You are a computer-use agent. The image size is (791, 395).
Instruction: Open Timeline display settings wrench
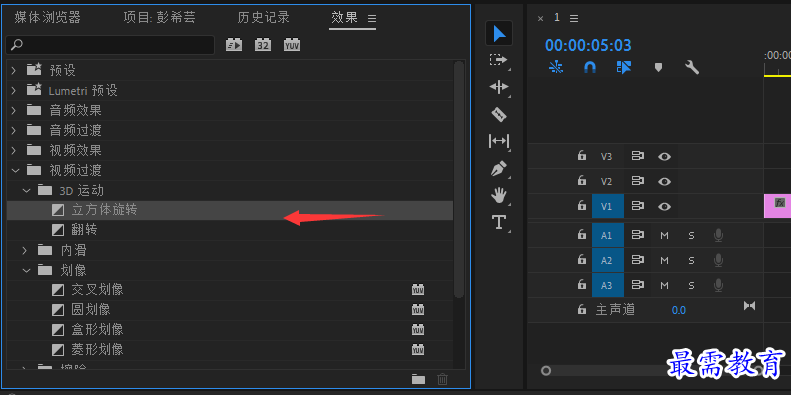692,67
